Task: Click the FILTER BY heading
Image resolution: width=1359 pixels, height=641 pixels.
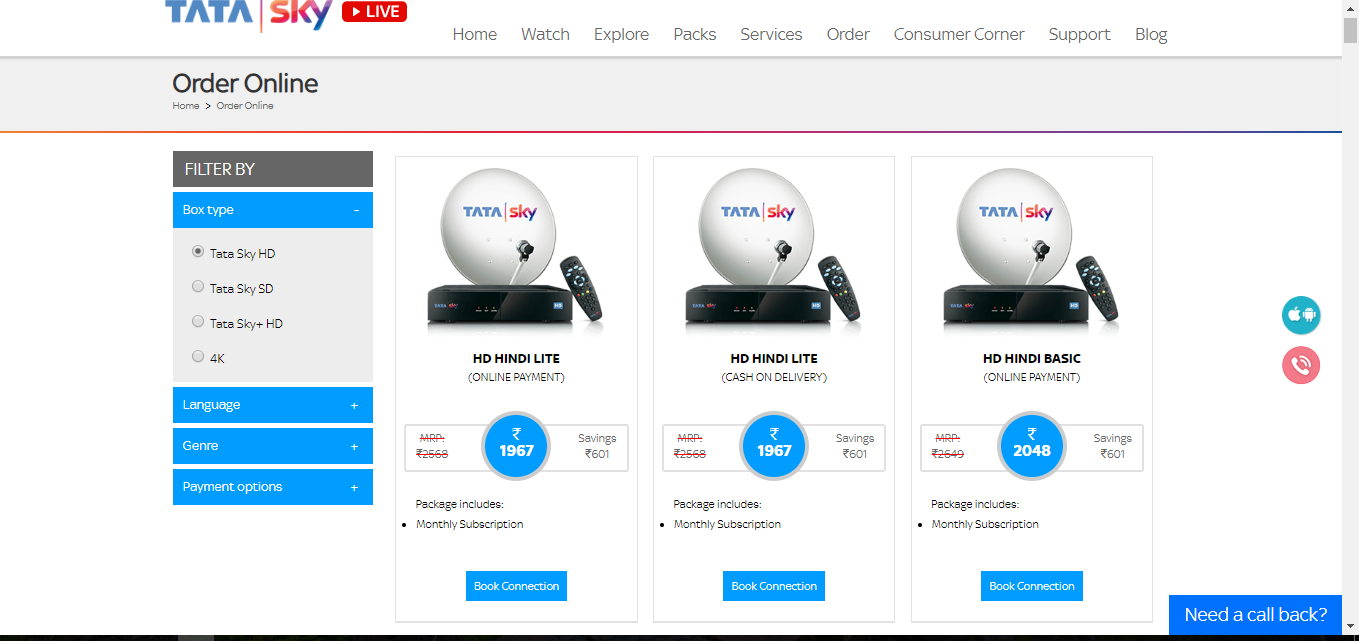Action: pos(220,169)
